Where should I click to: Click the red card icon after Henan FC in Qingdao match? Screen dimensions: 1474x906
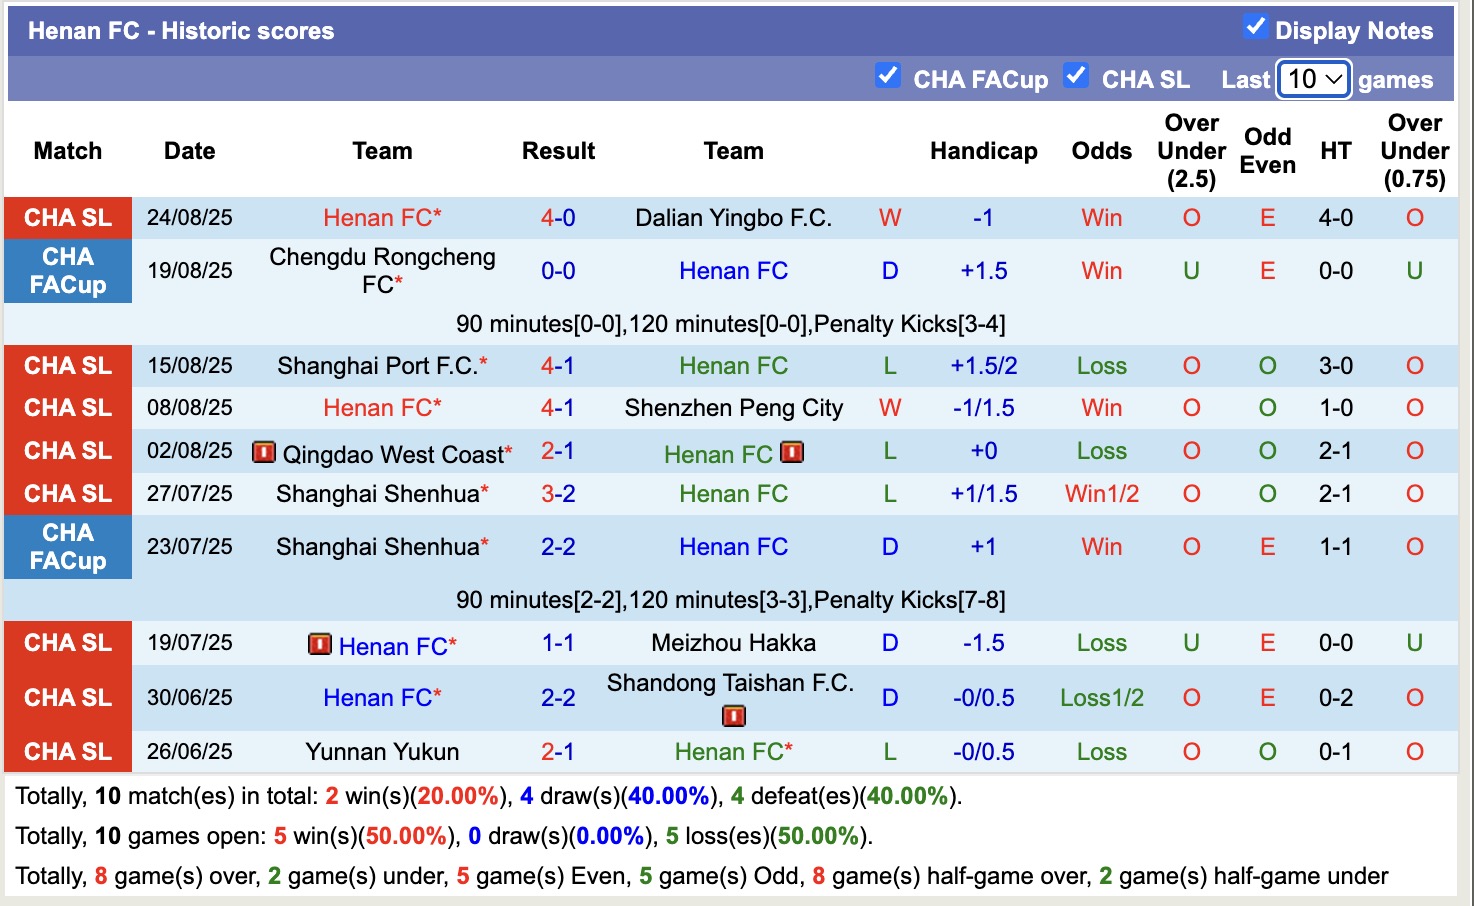(x=792, y=452)
